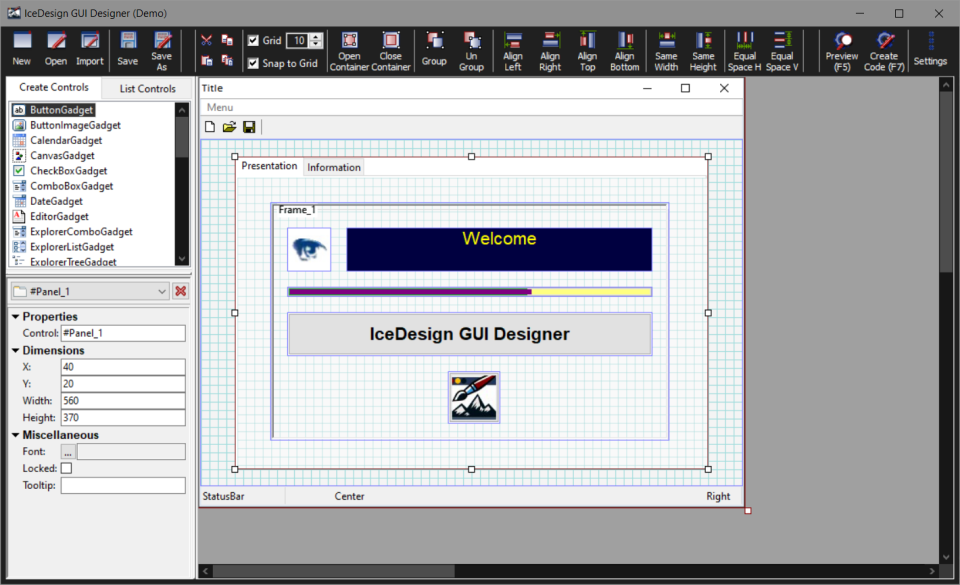Collapse the Miscellaneous section
The width and height of the screenshot is (960, 585).
15,434
